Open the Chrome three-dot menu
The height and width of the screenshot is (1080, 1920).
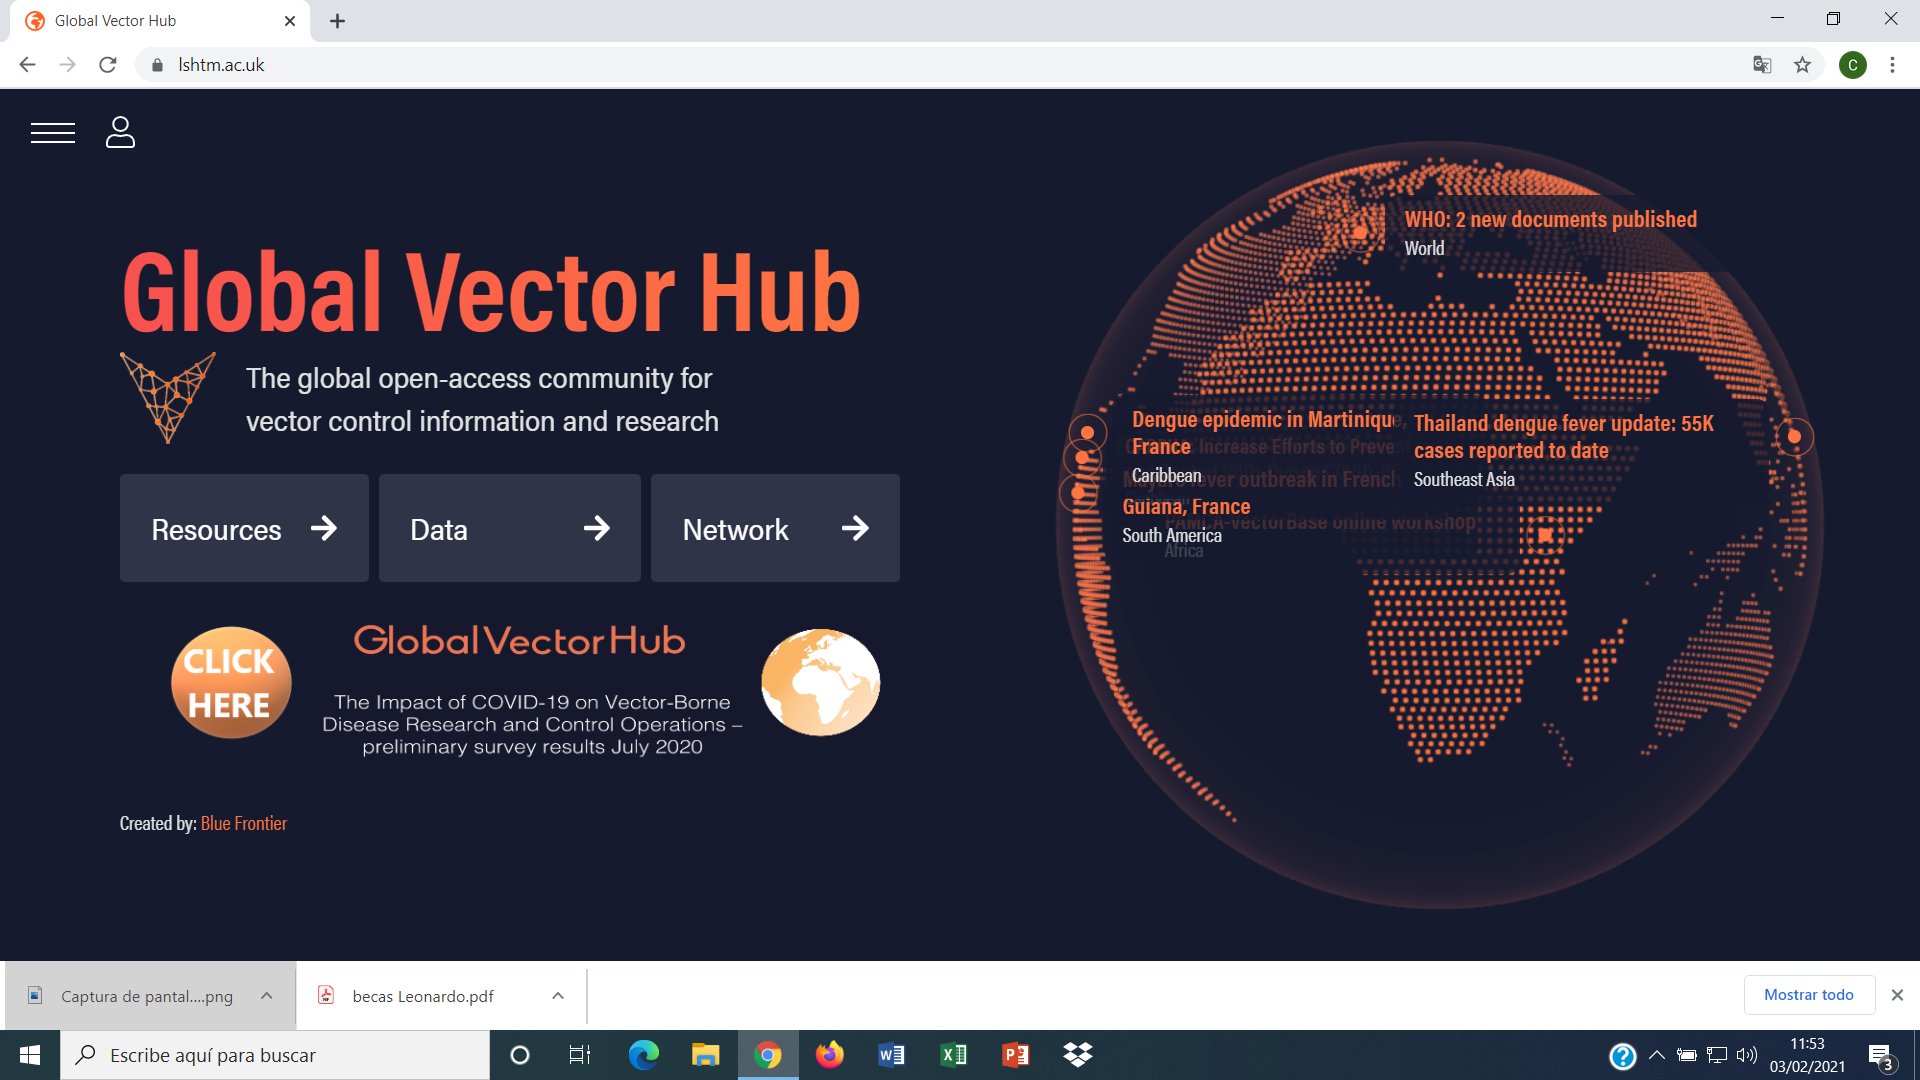point(1892,65)
